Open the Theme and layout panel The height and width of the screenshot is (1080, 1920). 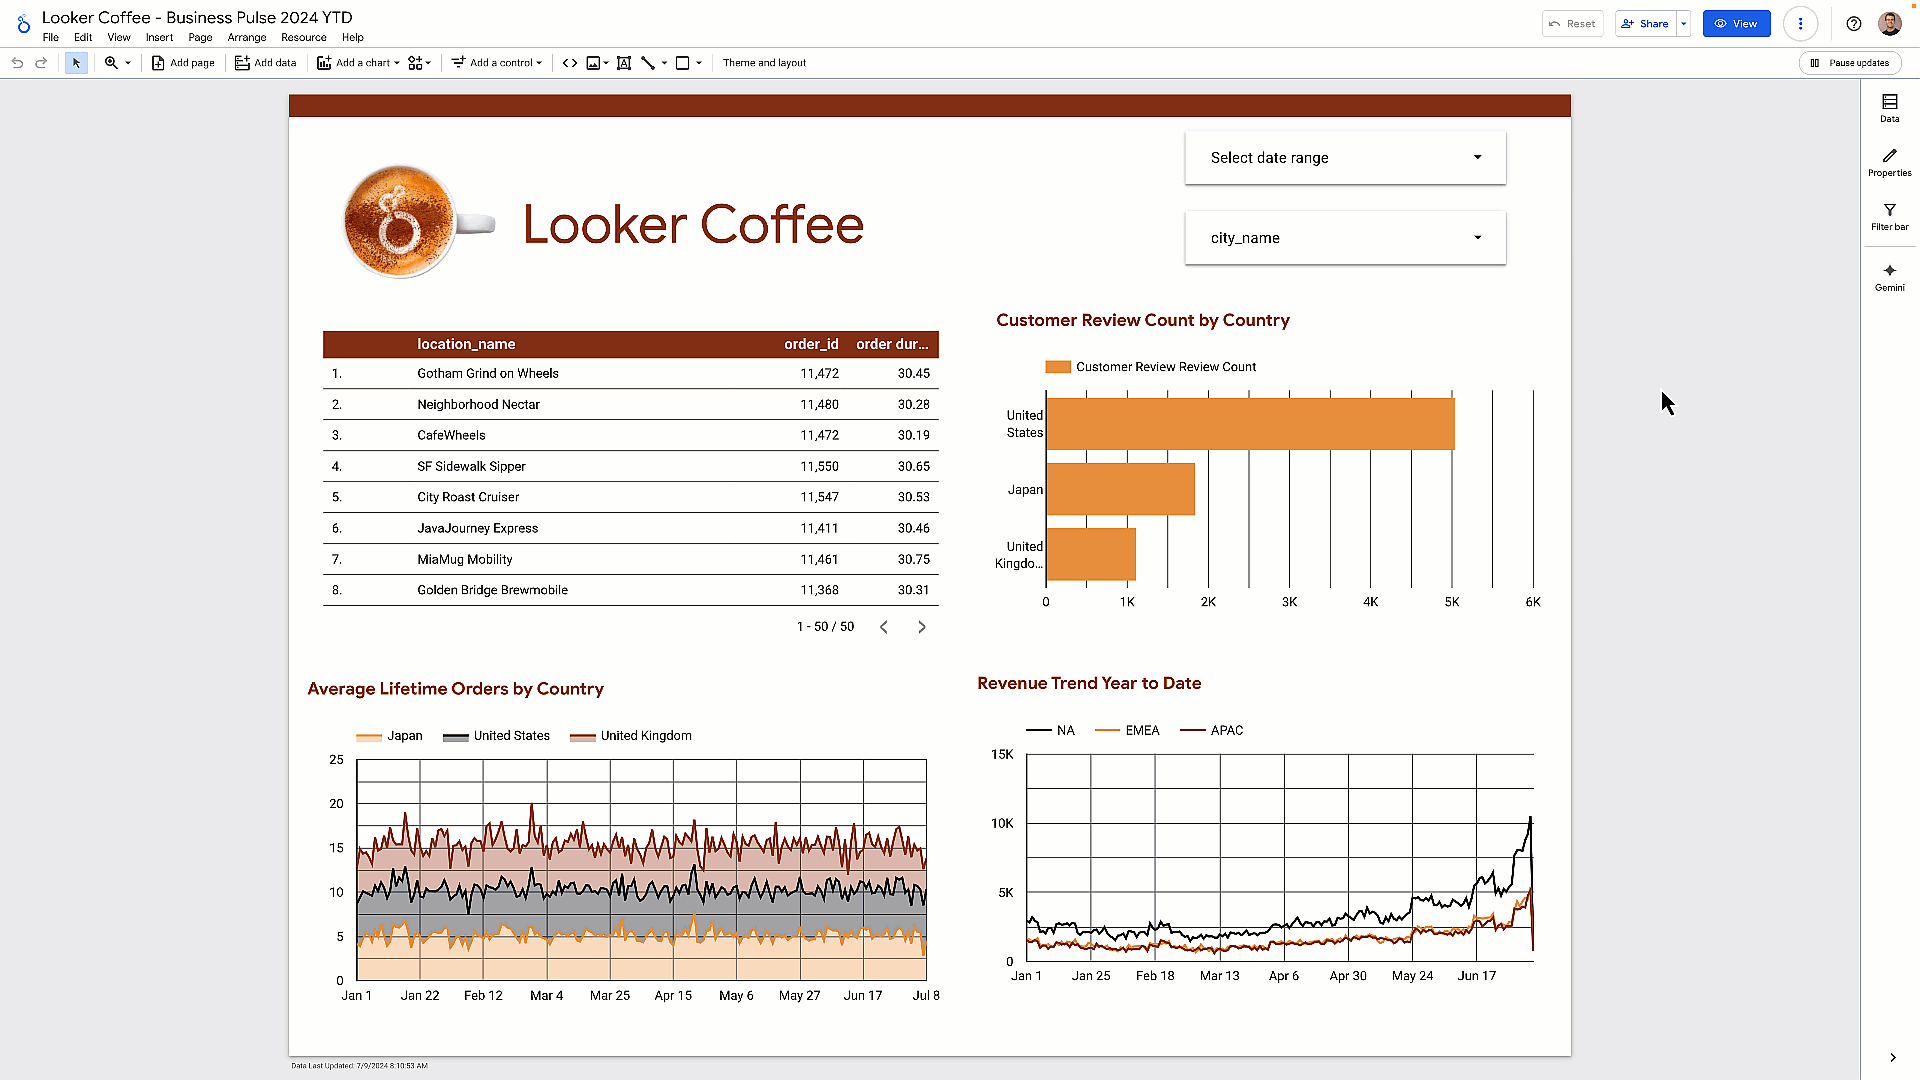(764, 62)
